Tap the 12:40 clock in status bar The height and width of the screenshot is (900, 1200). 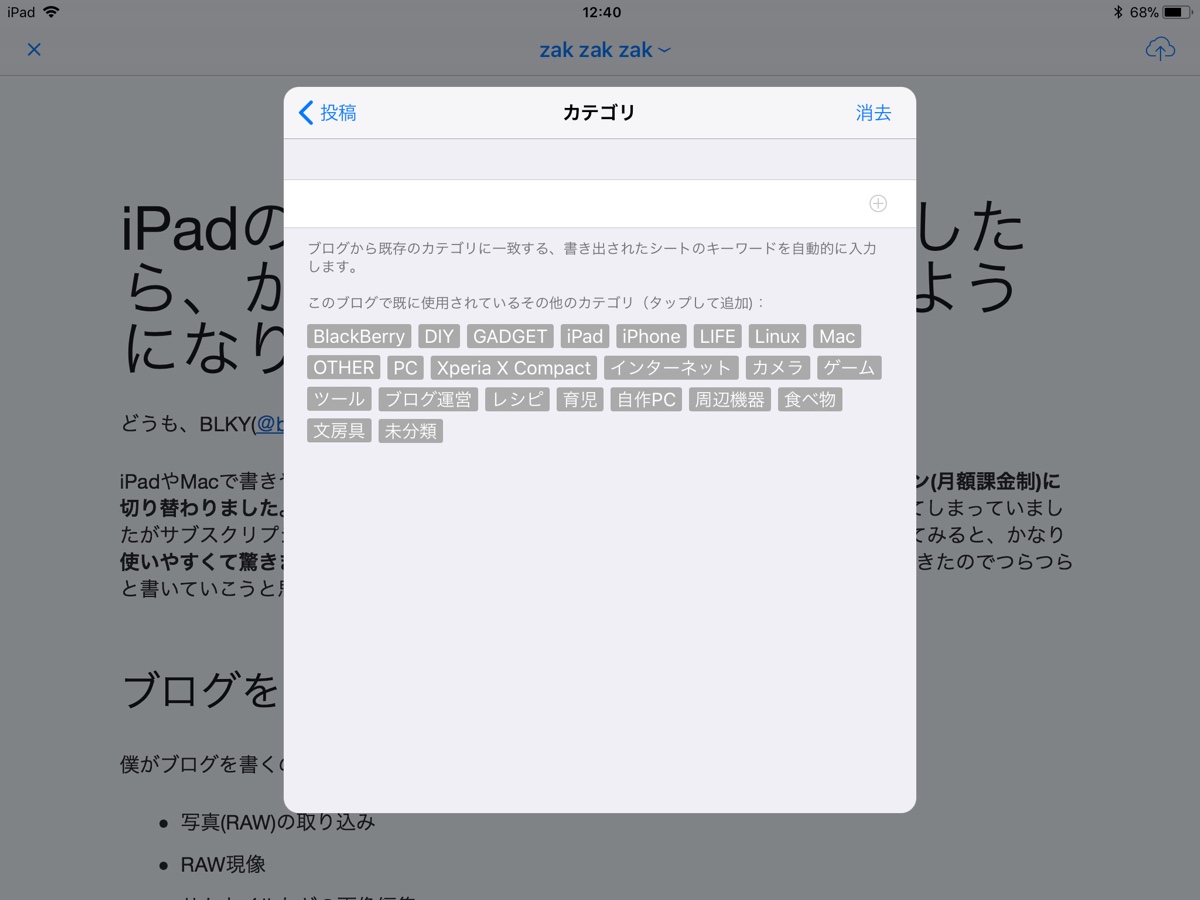601,12
